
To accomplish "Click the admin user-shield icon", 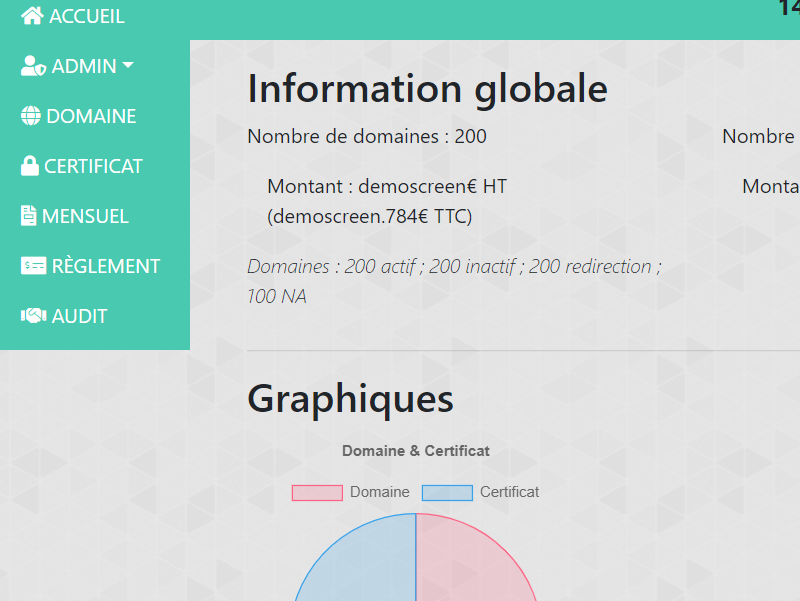I will 33,66.
